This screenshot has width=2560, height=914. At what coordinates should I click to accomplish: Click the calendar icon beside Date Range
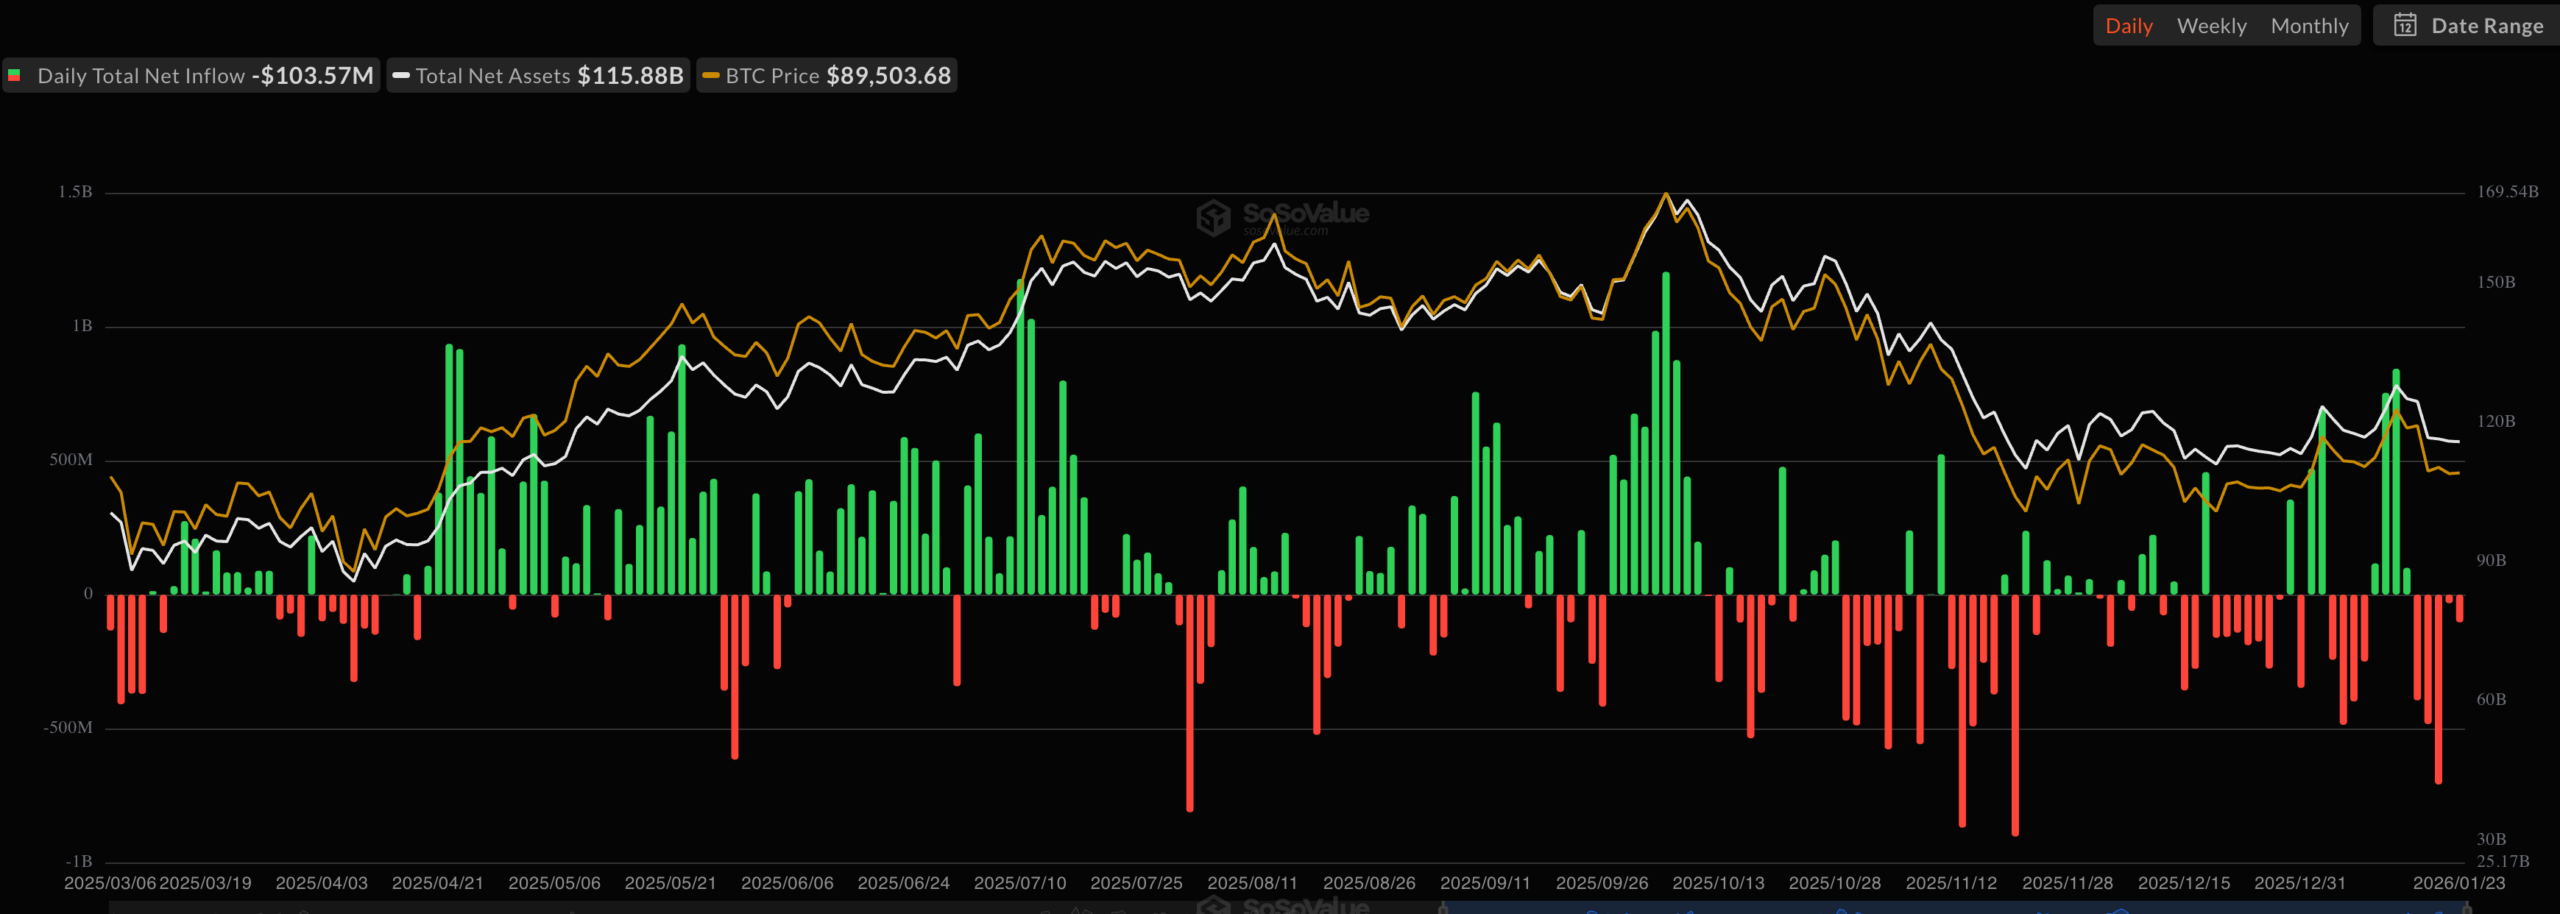coord(2405,25)
